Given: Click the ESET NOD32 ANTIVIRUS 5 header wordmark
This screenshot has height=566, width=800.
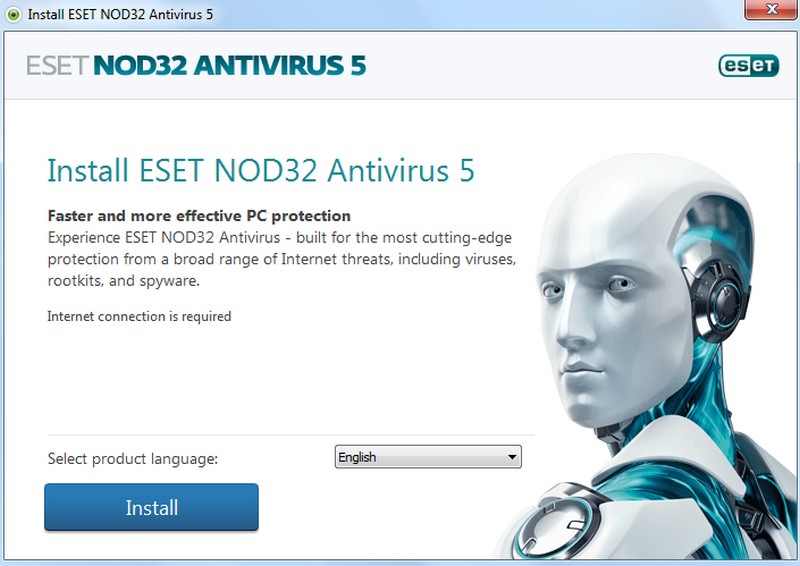Looking at the screenshot, I should (x=196, y=66).
